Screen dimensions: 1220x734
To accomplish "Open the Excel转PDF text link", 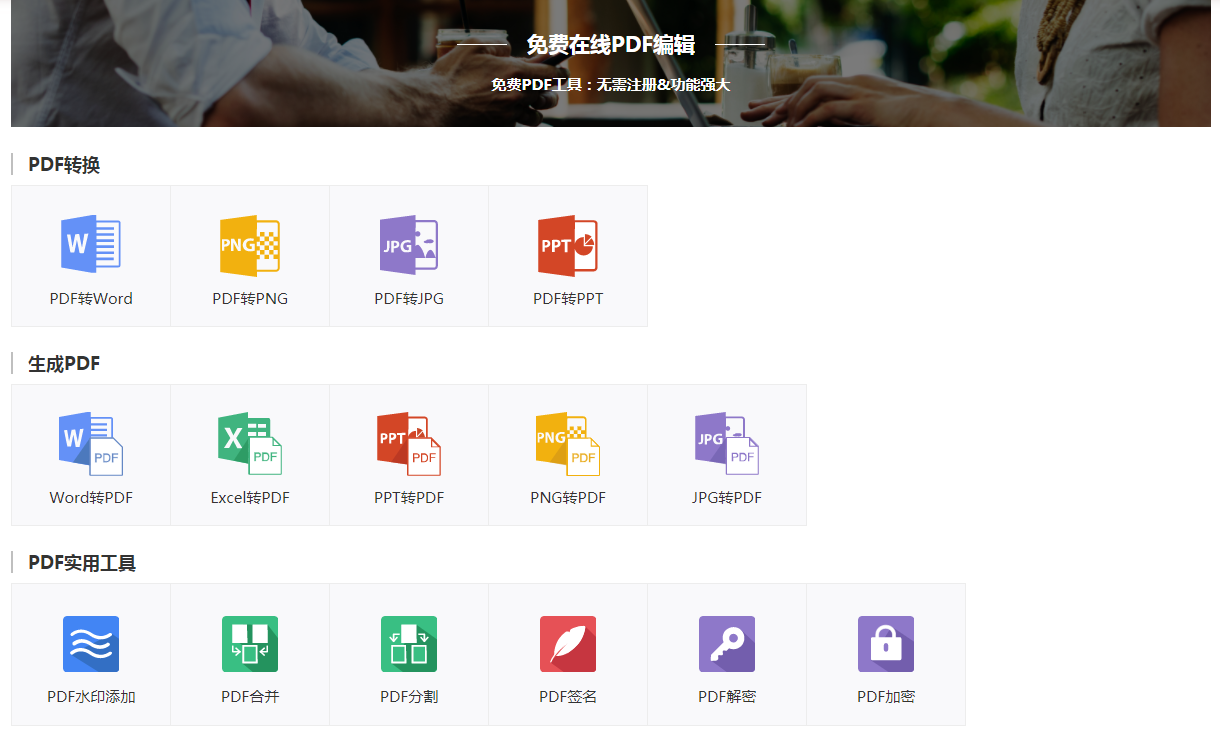I will click(250, 497).
